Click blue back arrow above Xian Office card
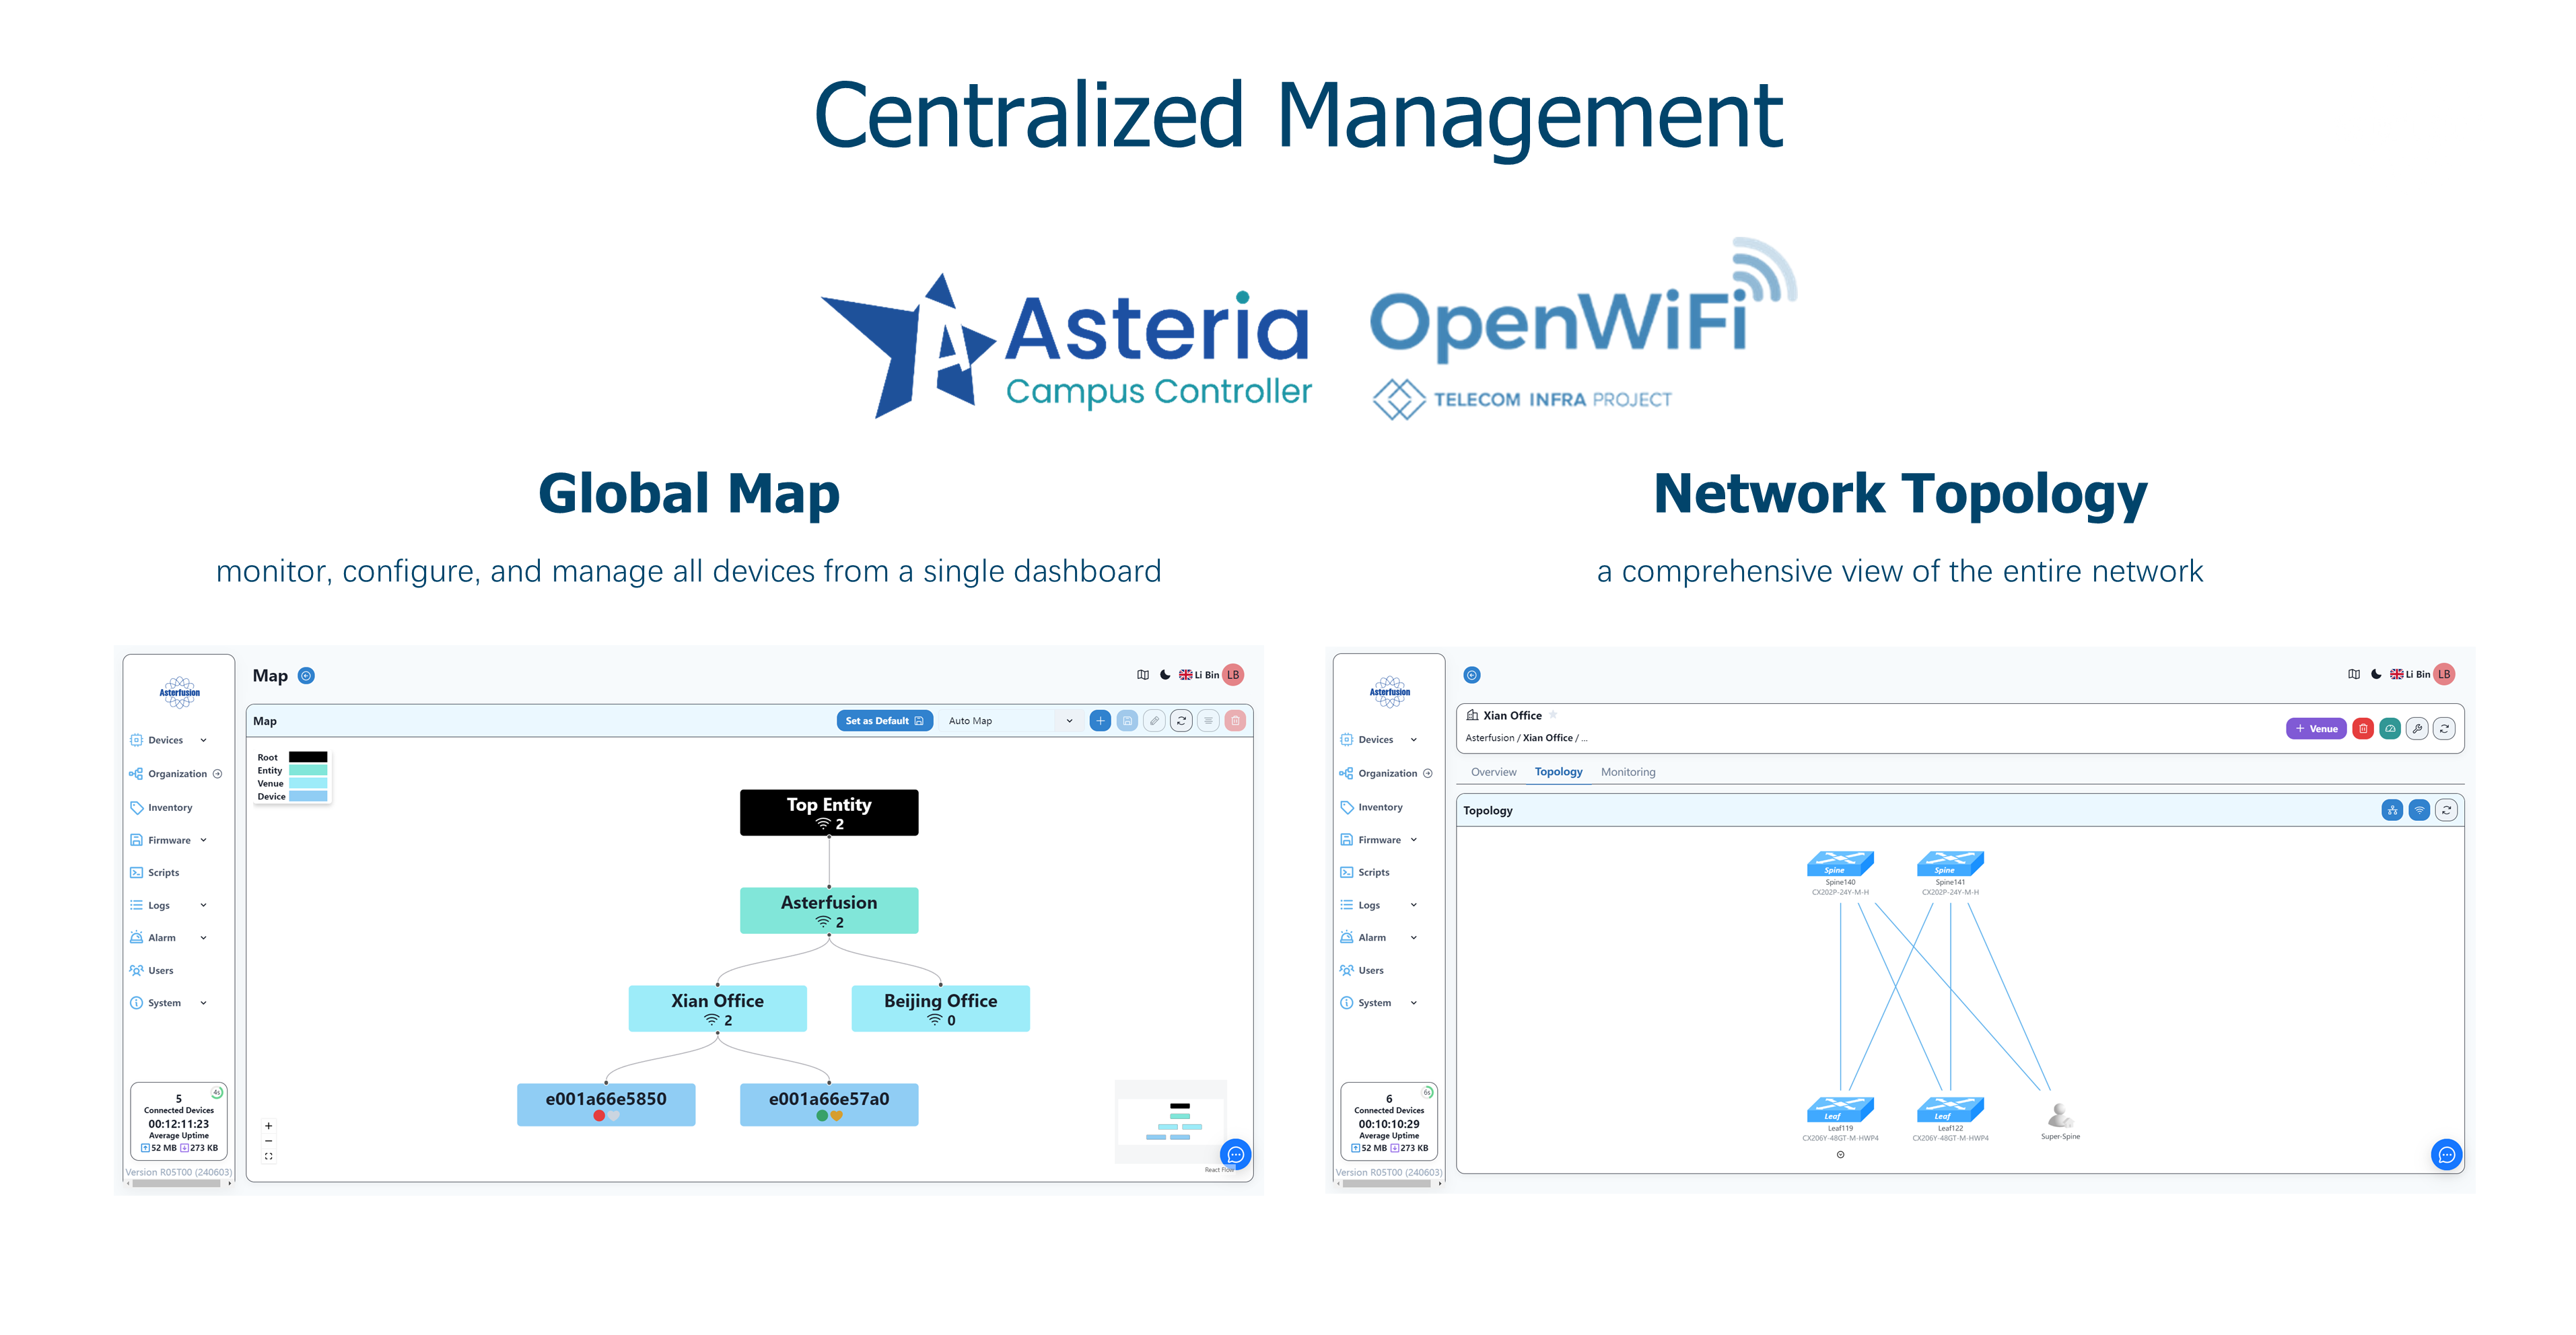Screen dimensions: 2576x1335 [x=1472, y=675]
